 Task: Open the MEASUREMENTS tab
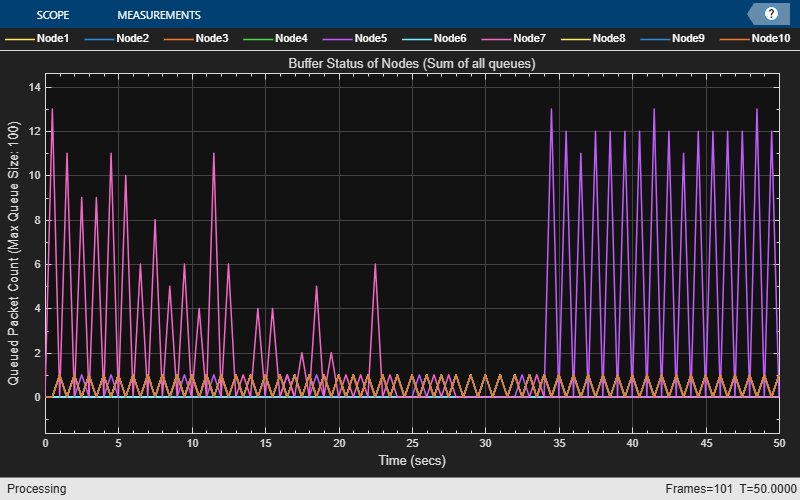click(159, 15)
